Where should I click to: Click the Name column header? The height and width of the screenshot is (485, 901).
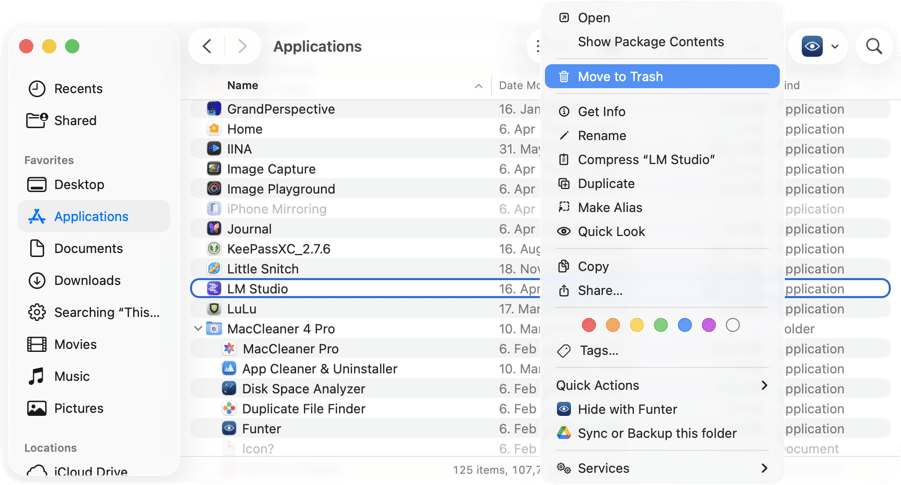click(x=242, y=86)
